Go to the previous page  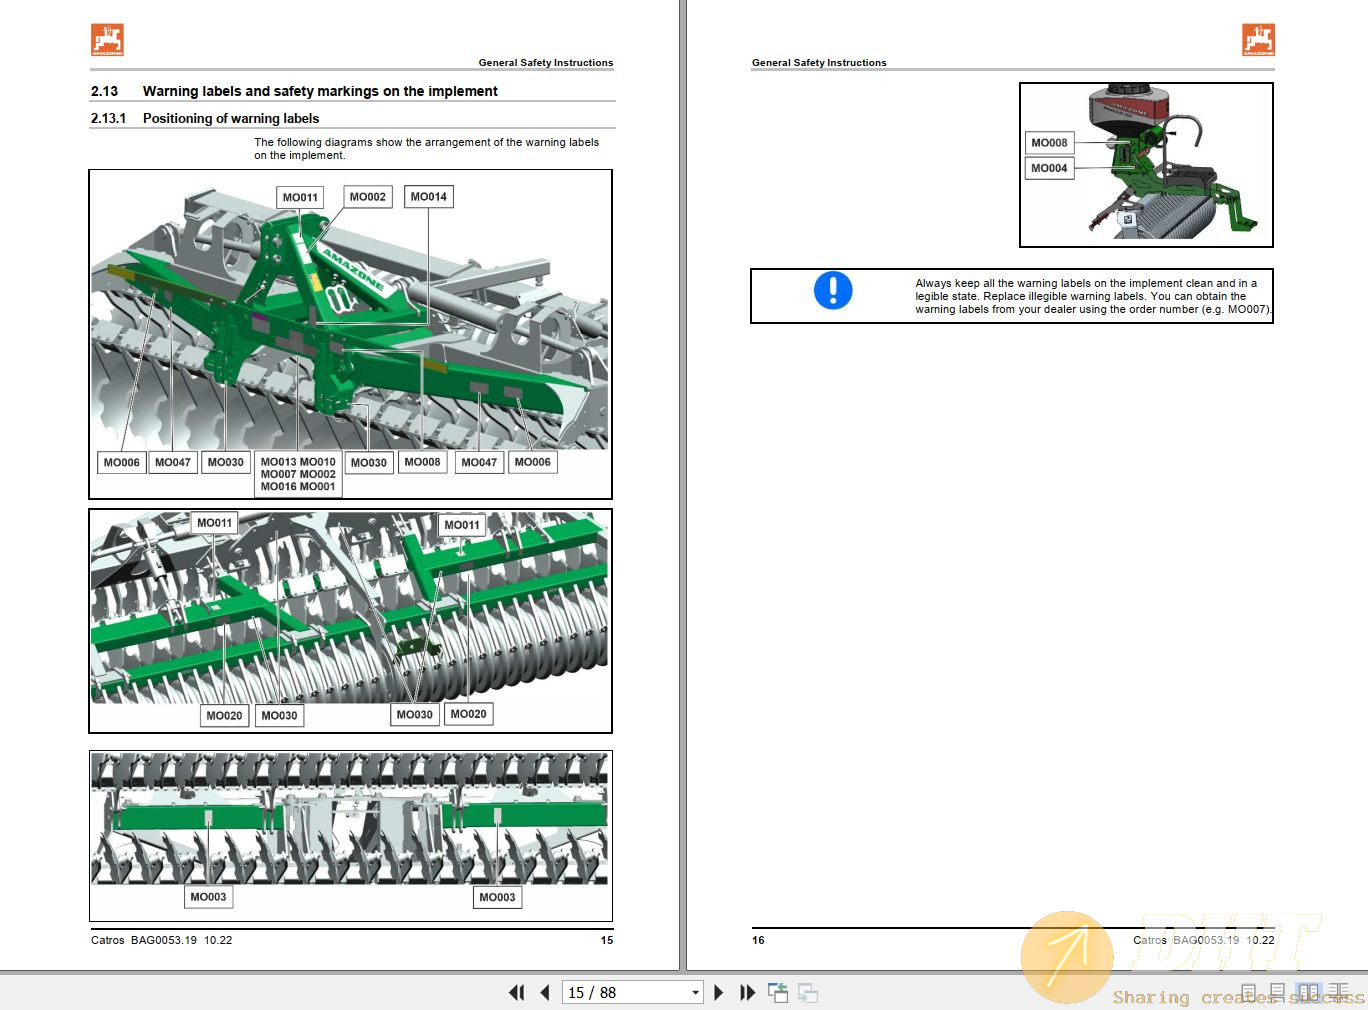pyautogui.click(x=545, y=993)
